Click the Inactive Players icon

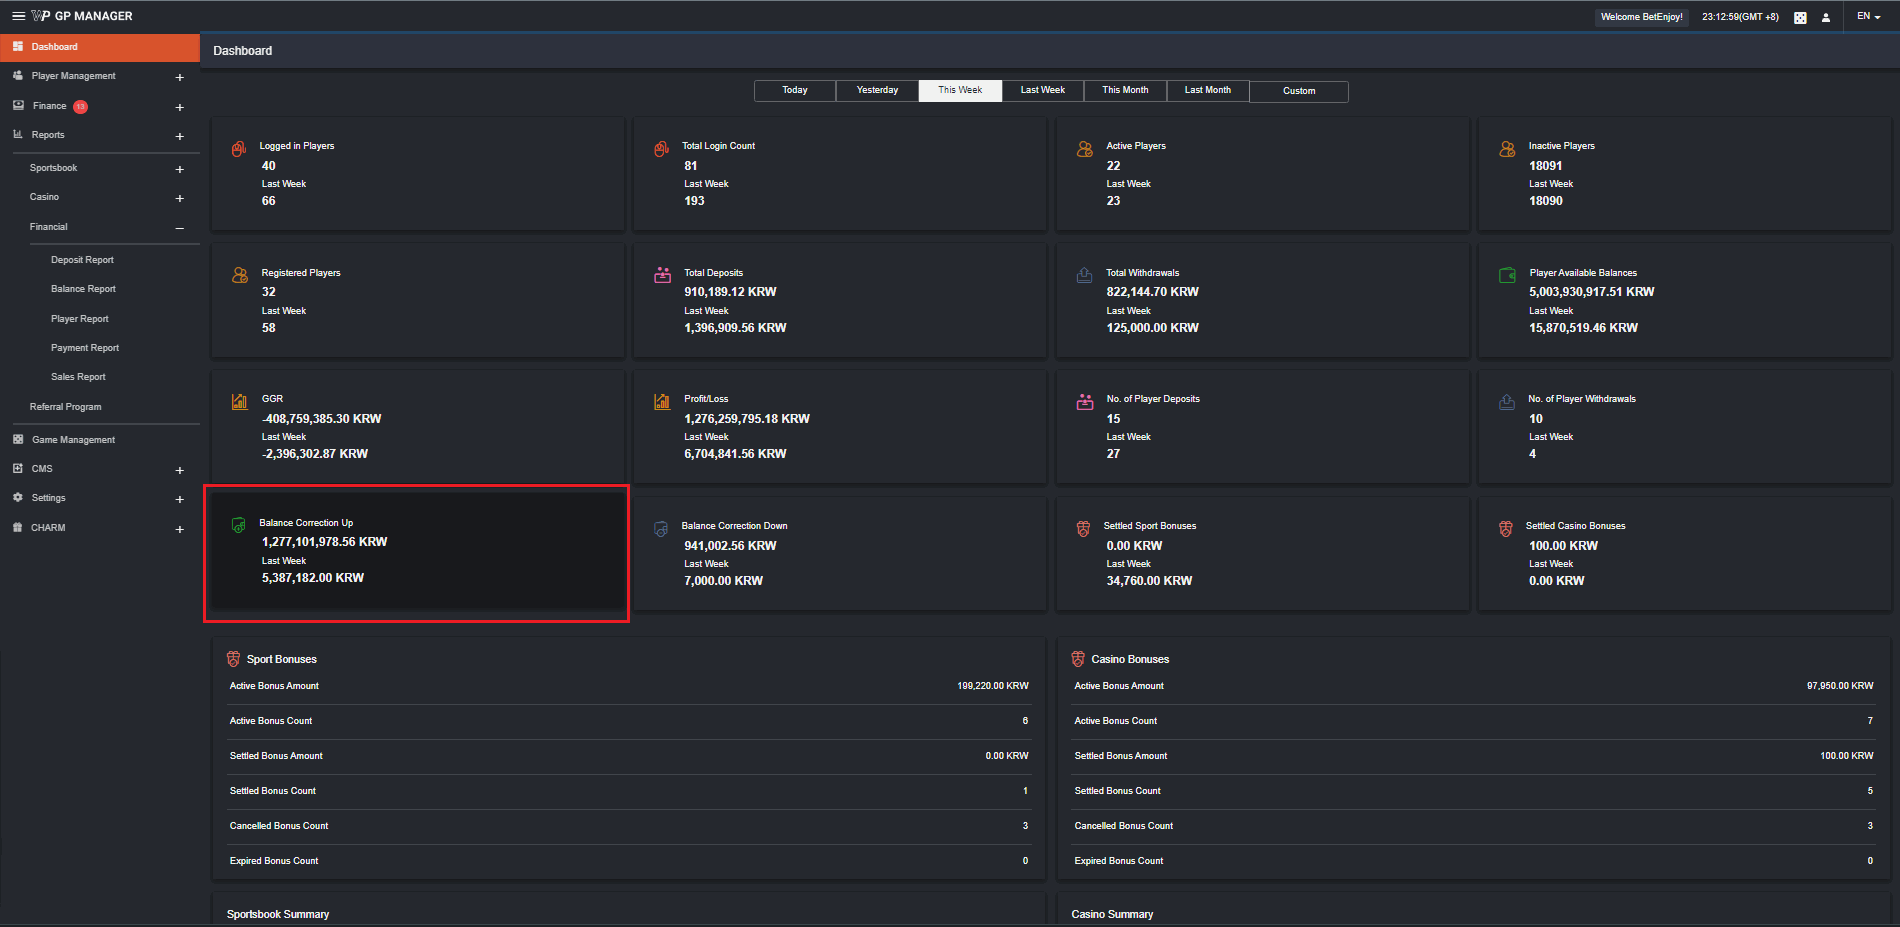[1507, 149]
